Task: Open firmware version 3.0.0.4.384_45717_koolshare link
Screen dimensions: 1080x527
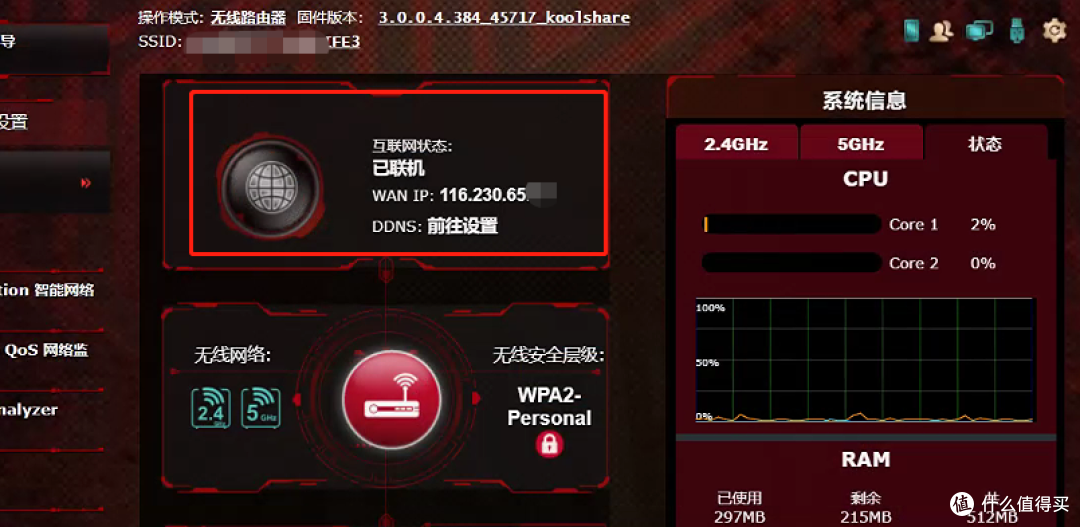Action: (x=504, y=17)
